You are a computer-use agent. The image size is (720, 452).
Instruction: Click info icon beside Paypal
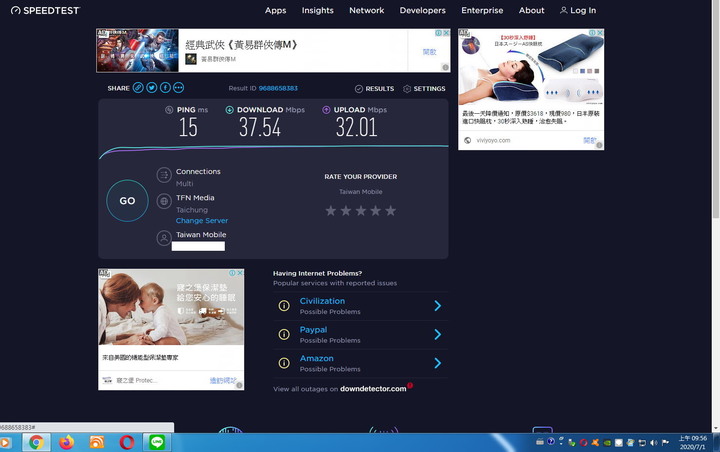(x=284, y=334)
